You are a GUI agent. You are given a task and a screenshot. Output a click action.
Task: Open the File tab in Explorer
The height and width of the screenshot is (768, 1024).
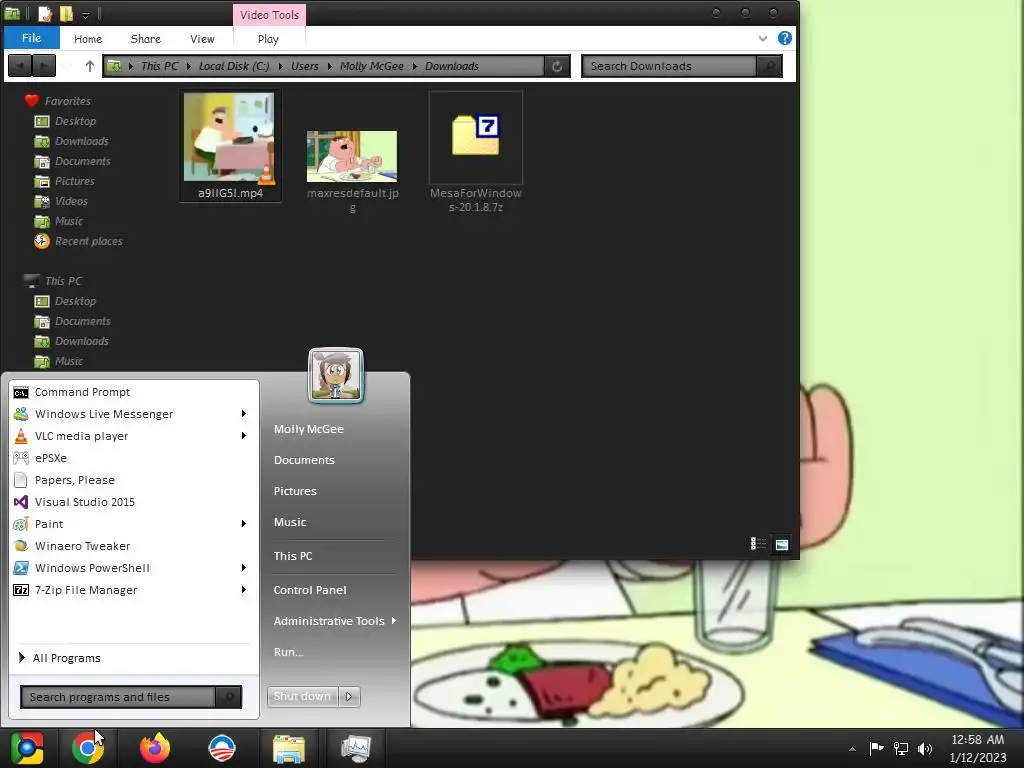(x=31, y=38)
